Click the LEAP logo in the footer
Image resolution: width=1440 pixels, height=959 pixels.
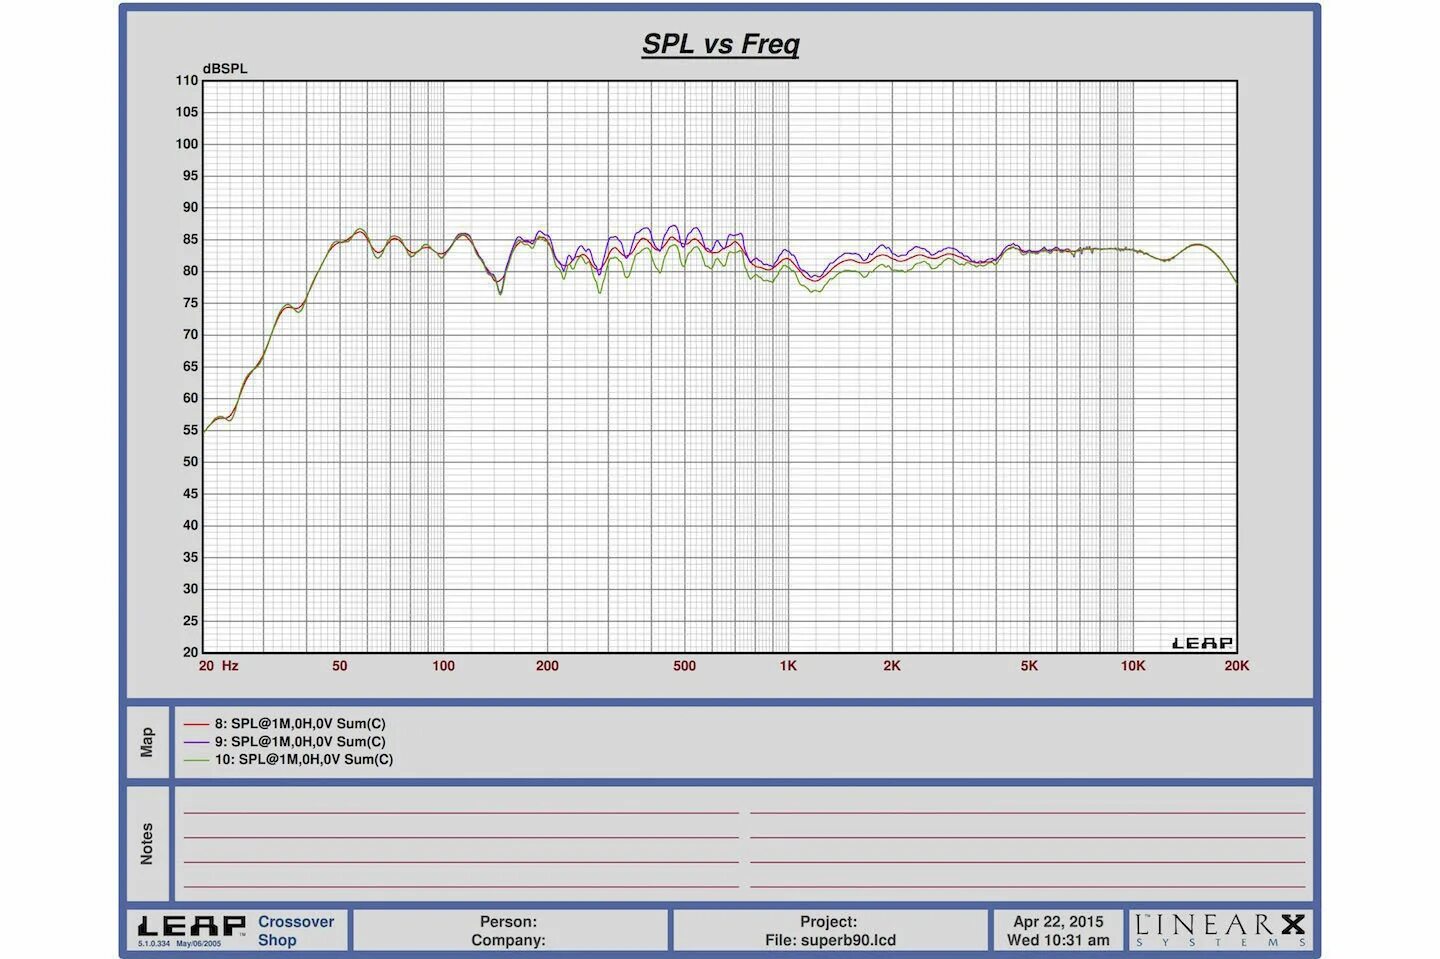click(x=191, y=925)
